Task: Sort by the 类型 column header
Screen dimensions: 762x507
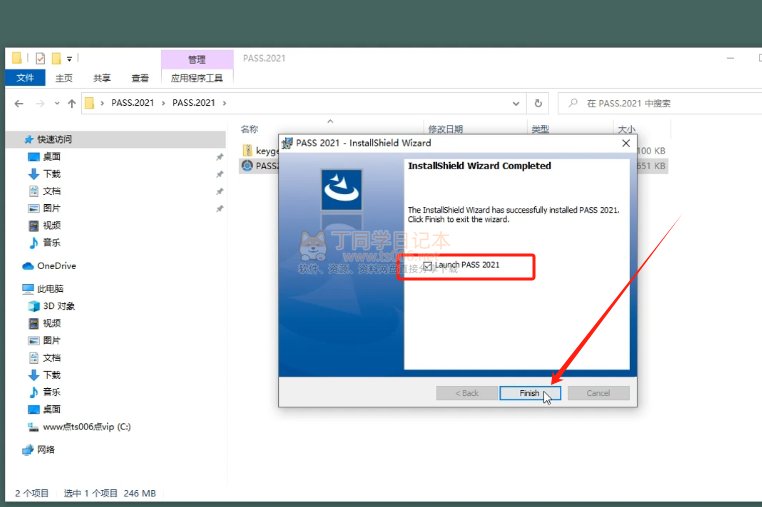Action: coord(540,129)
